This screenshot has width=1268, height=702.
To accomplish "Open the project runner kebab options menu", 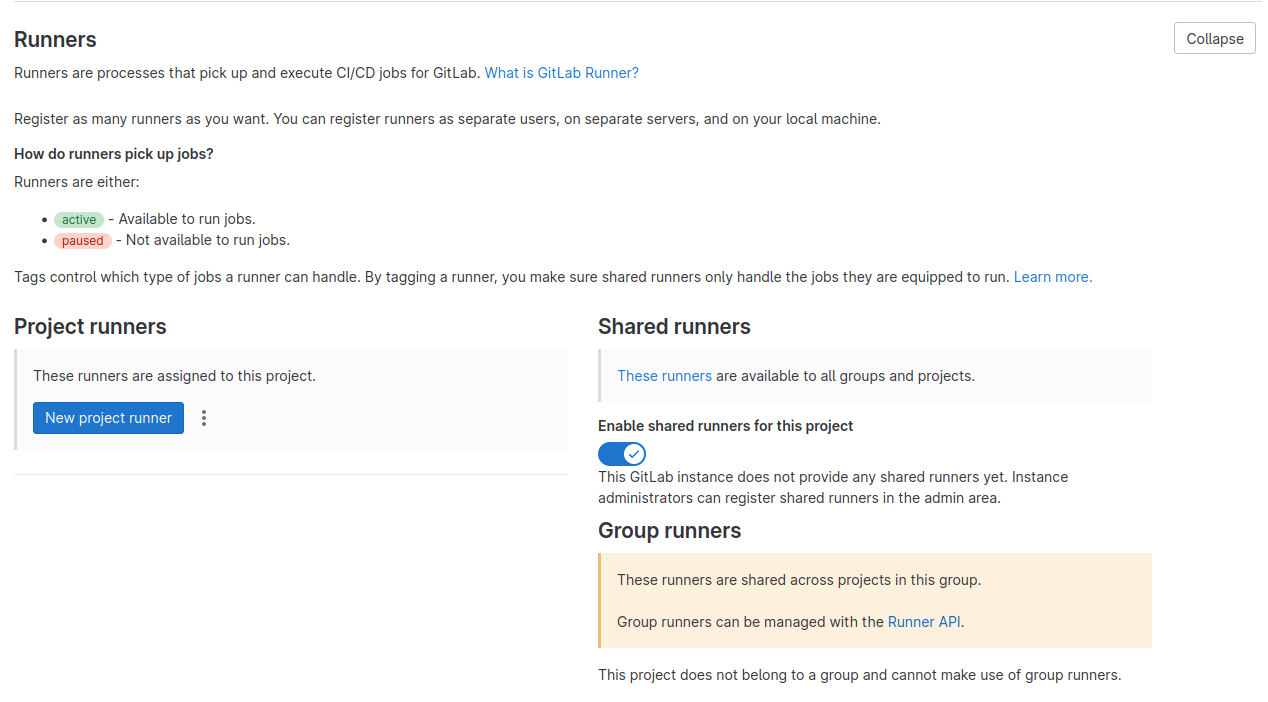I will 204,418.
